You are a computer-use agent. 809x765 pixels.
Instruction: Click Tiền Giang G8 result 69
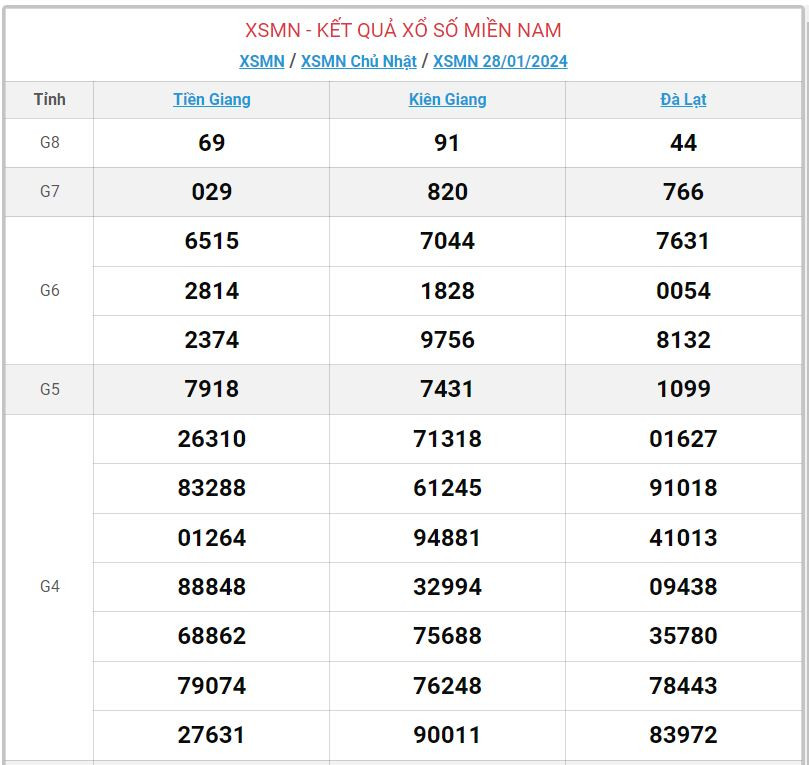211,143
